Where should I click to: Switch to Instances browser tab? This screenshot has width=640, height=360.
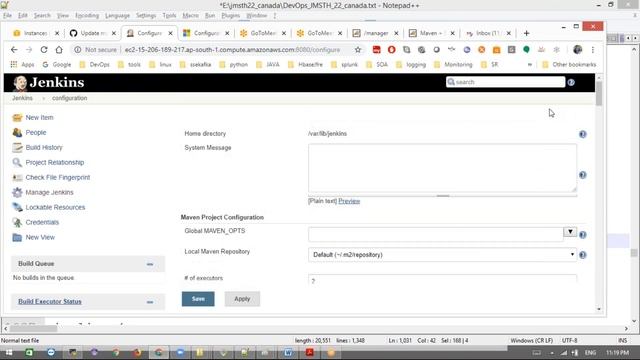pos(35,33)
